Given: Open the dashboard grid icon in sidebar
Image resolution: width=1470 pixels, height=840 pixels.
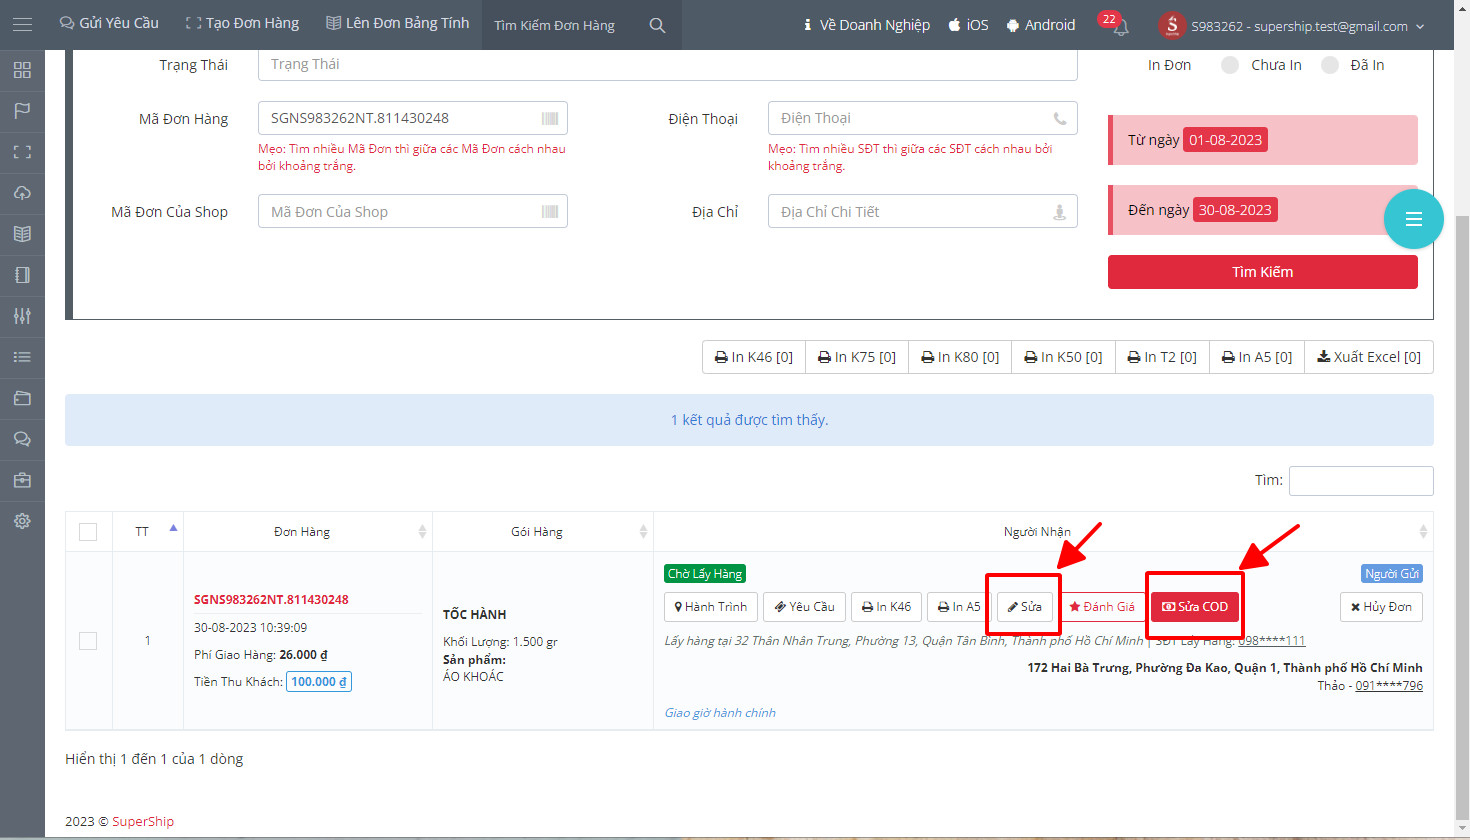Looking at the screenshot, I should point(22,70).
